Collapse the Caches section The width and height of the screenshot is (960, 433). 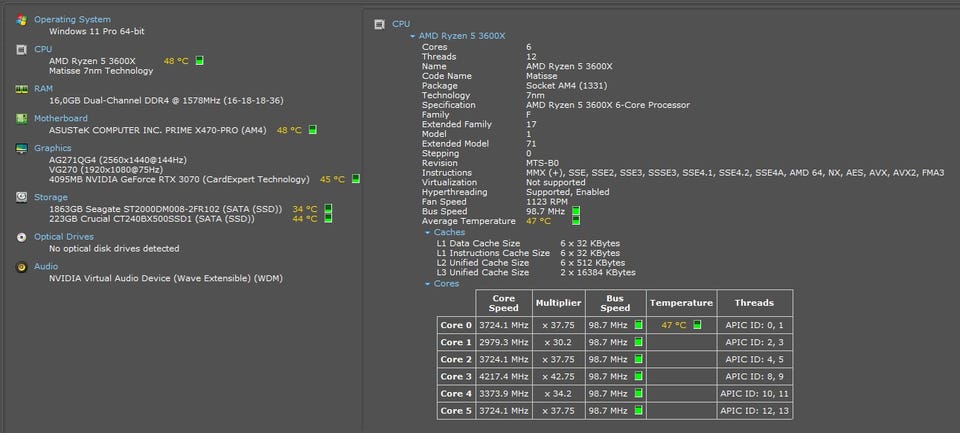(428, 232)
